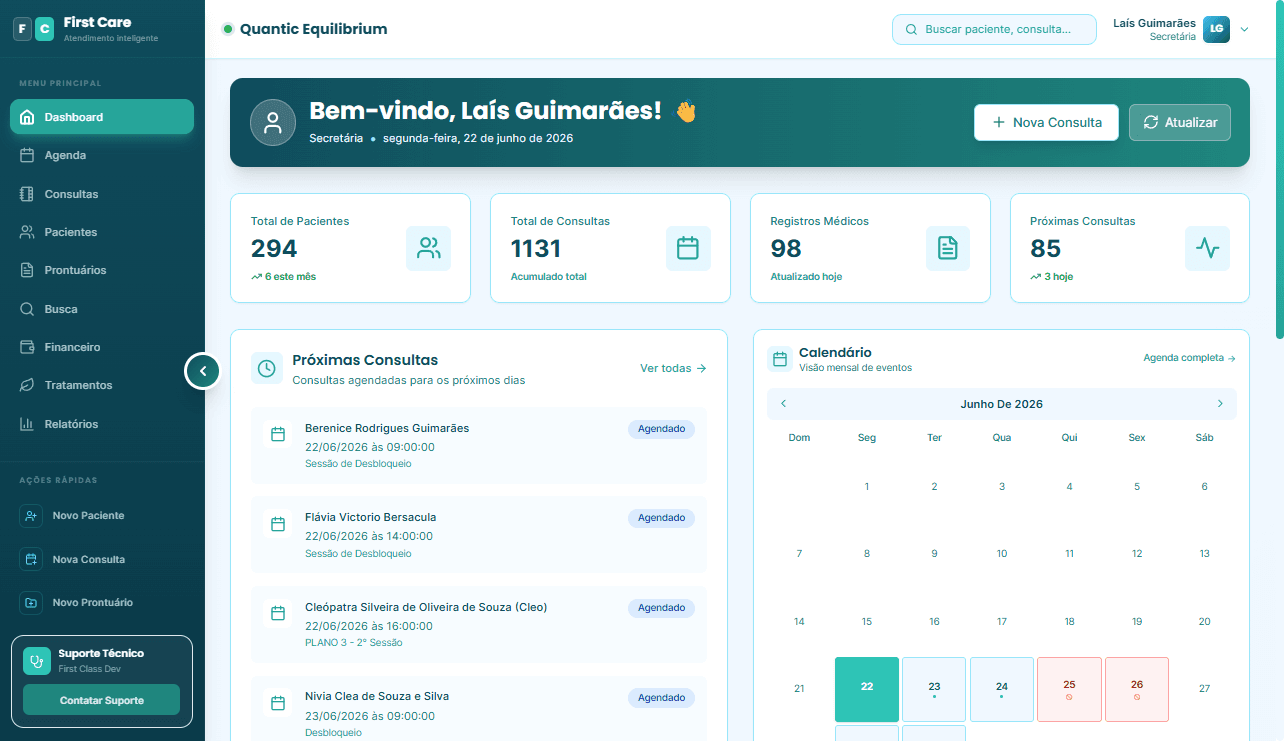Click the Nova Consulta banner button
Image resolution: width=1284 pixels, height=741 pixels.
coord(1046,122)
